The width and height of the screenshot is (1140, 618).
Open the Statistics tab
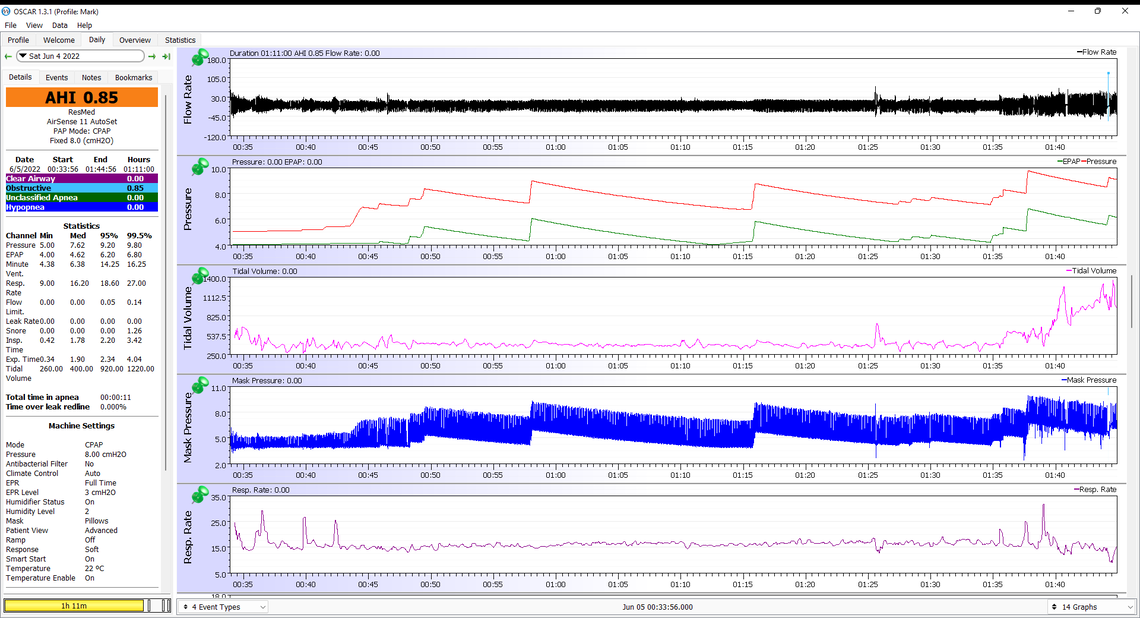[x=180, y=40]
